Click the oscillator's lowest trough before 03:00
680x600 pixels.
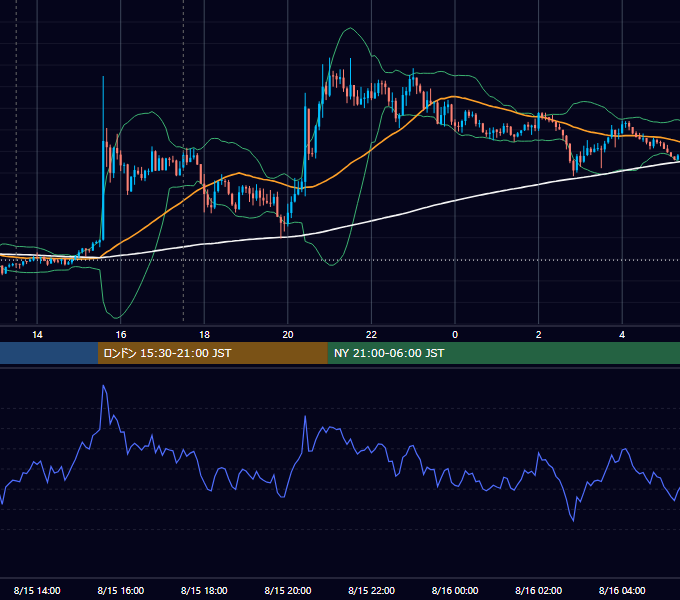573,520
